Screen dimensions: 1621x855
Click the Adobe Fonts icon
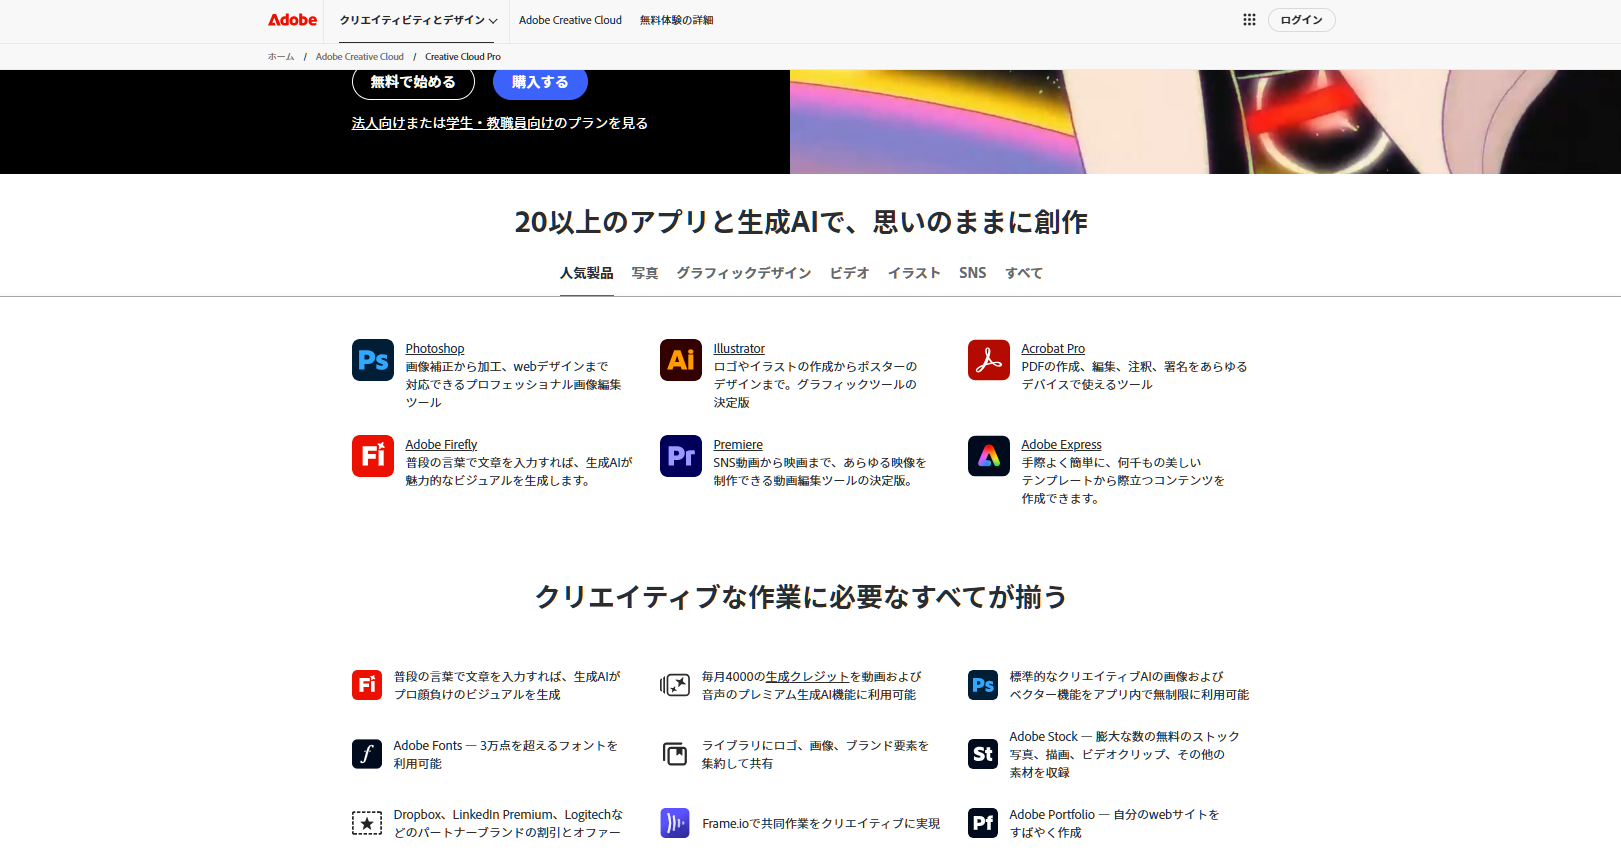point(367,754)
